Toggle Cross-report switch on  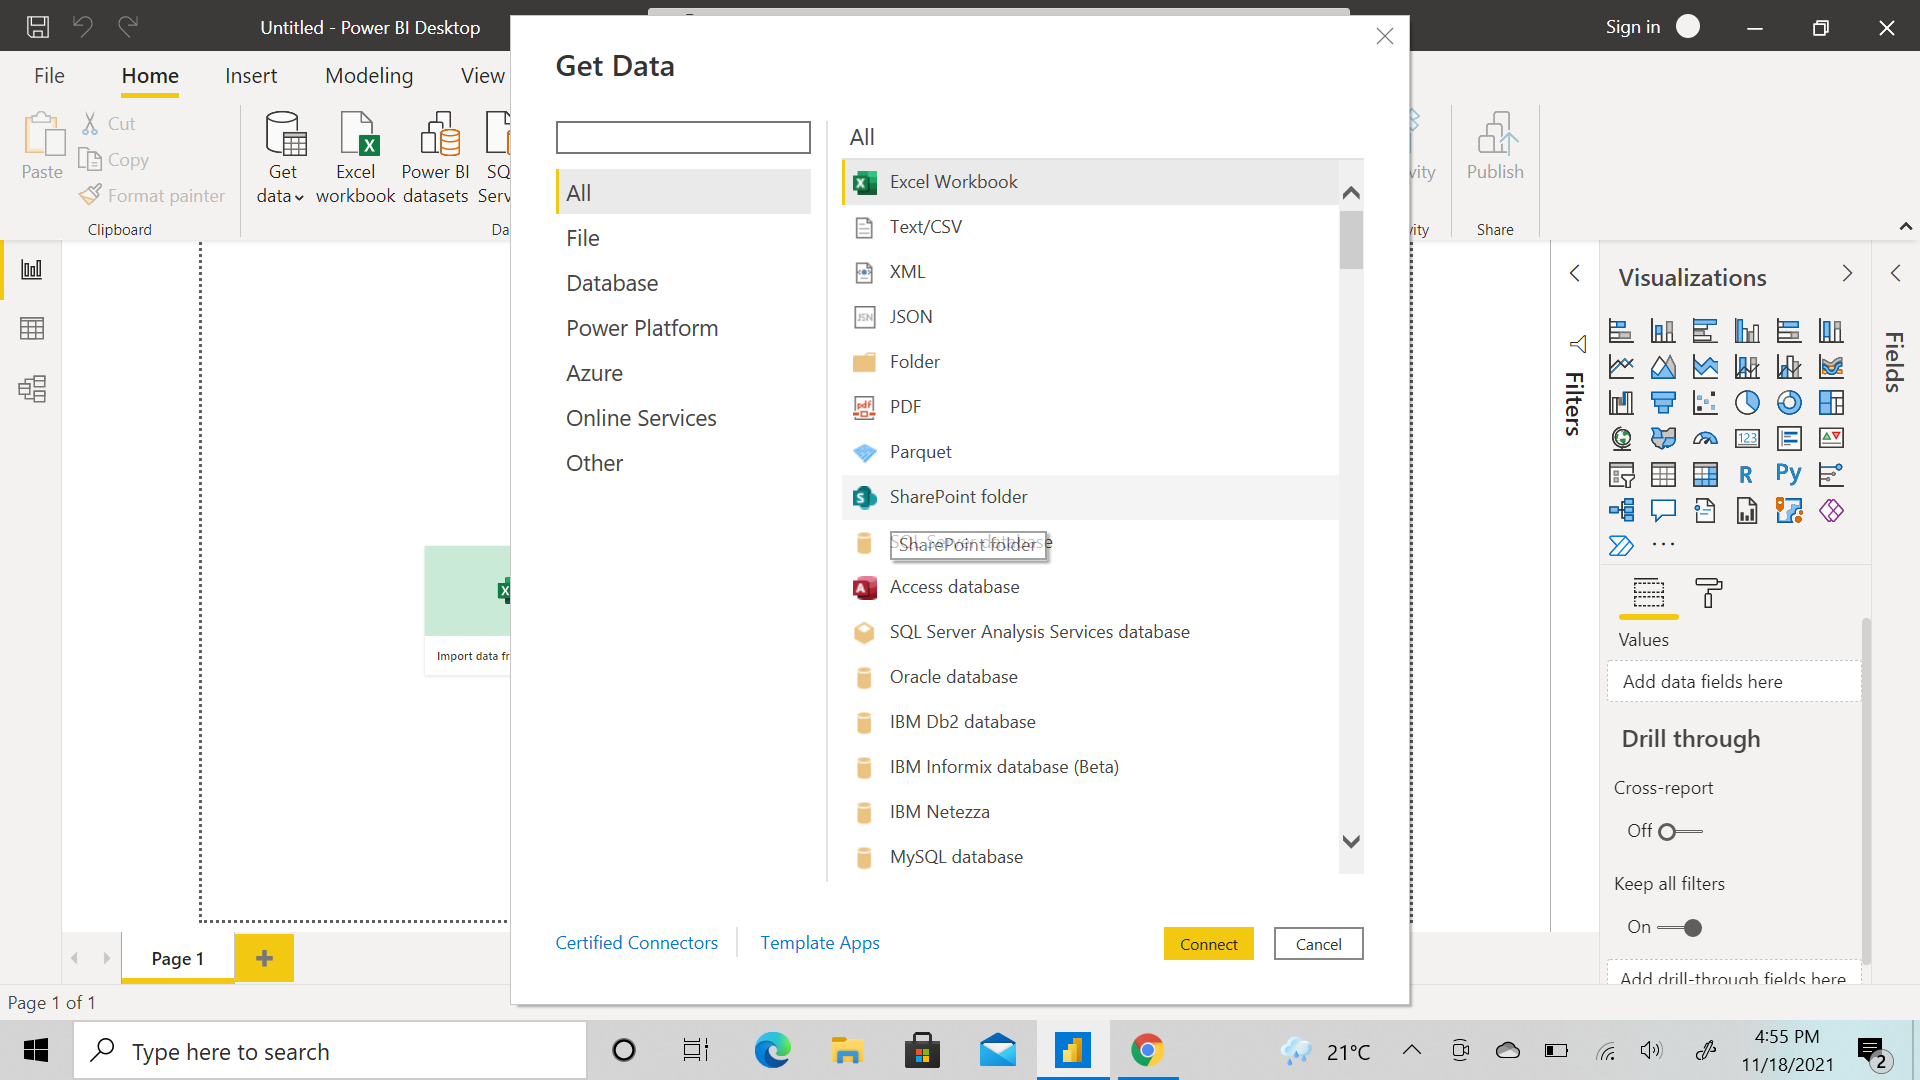pyautogui.click(x=1680, y=831)
